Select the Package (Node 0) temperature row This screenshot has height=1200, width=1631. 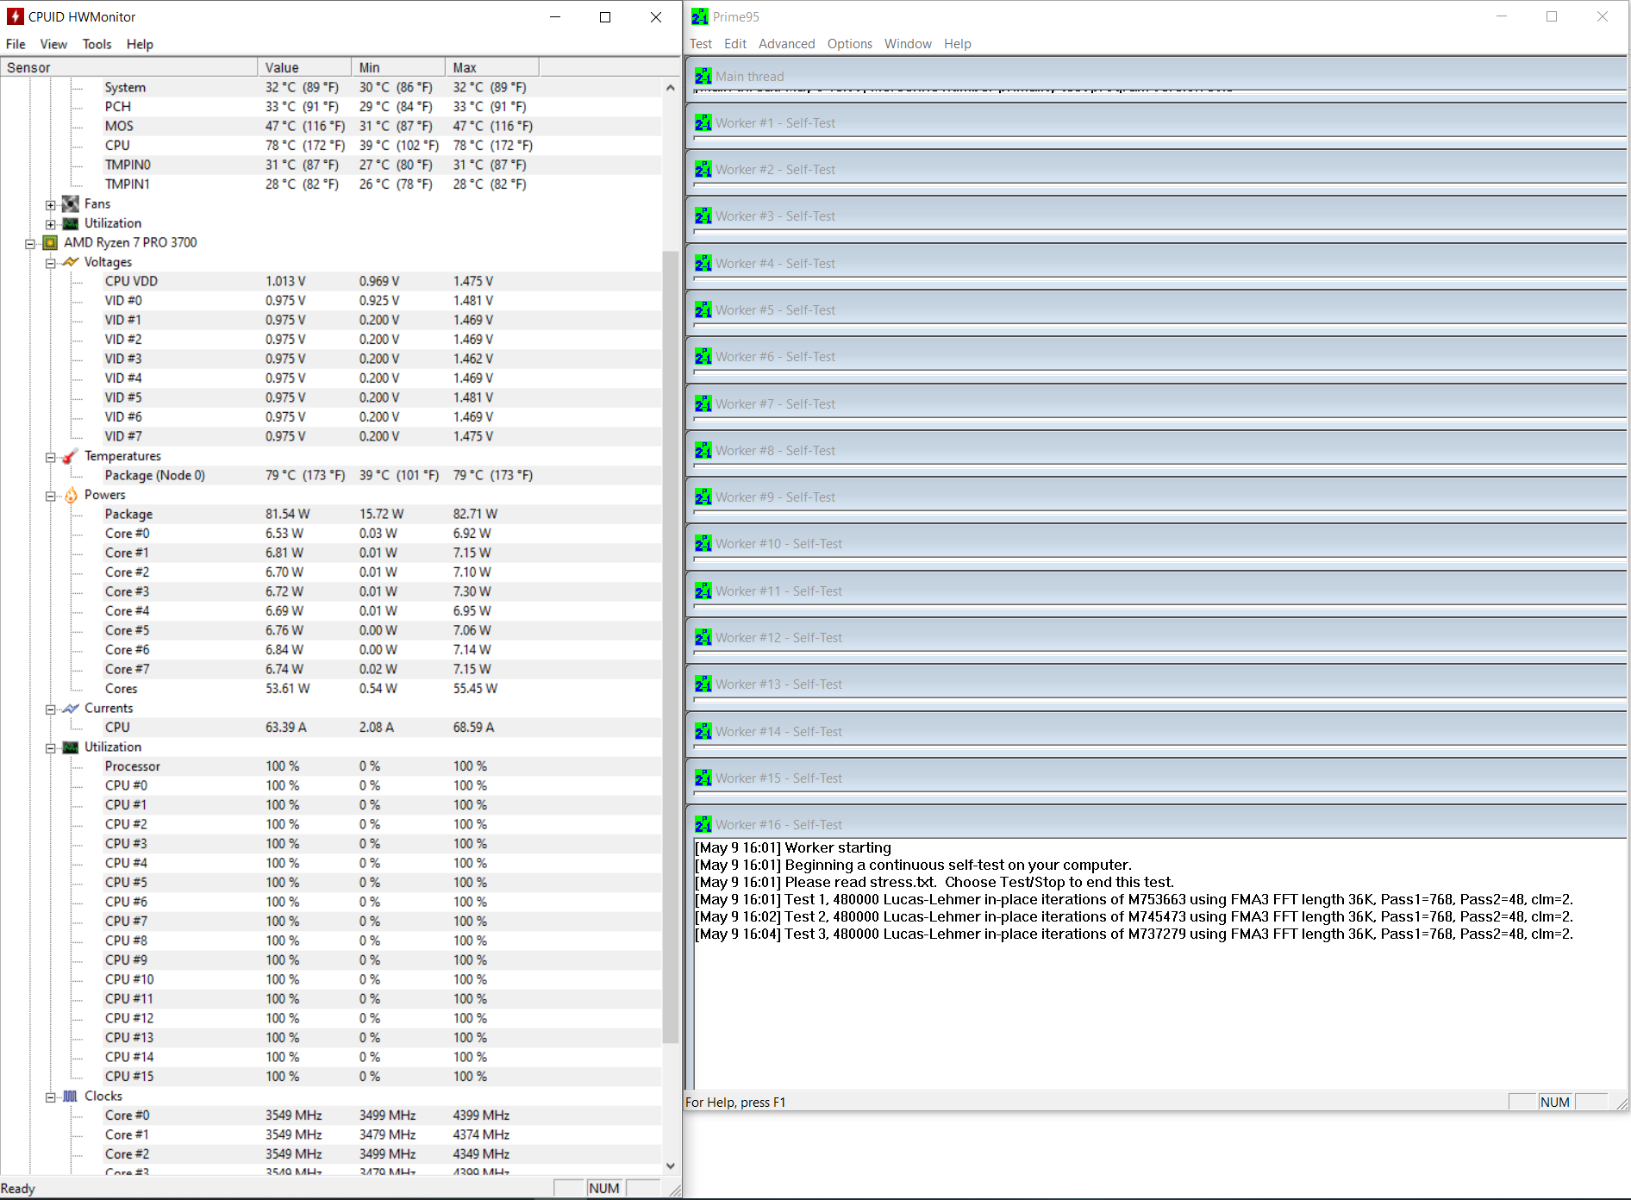coord(155,476)
